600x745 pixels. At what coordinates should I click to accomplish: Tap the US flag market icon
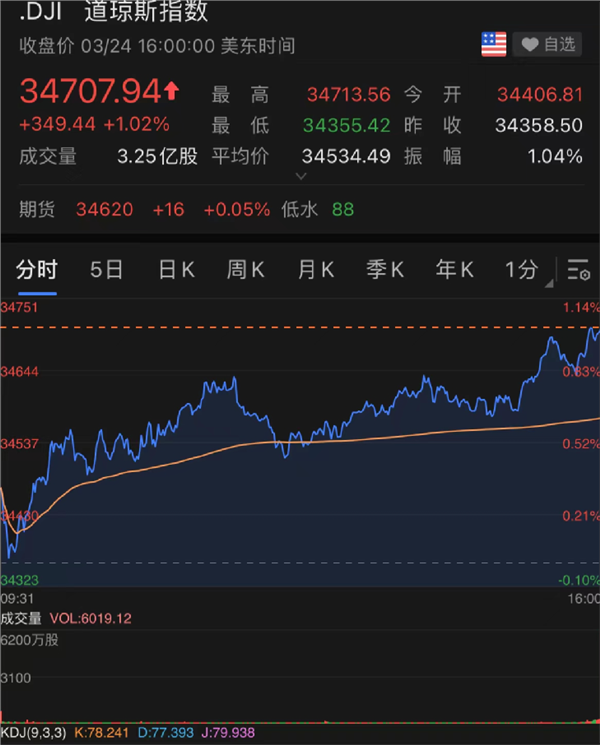click(x=494, y=45)
